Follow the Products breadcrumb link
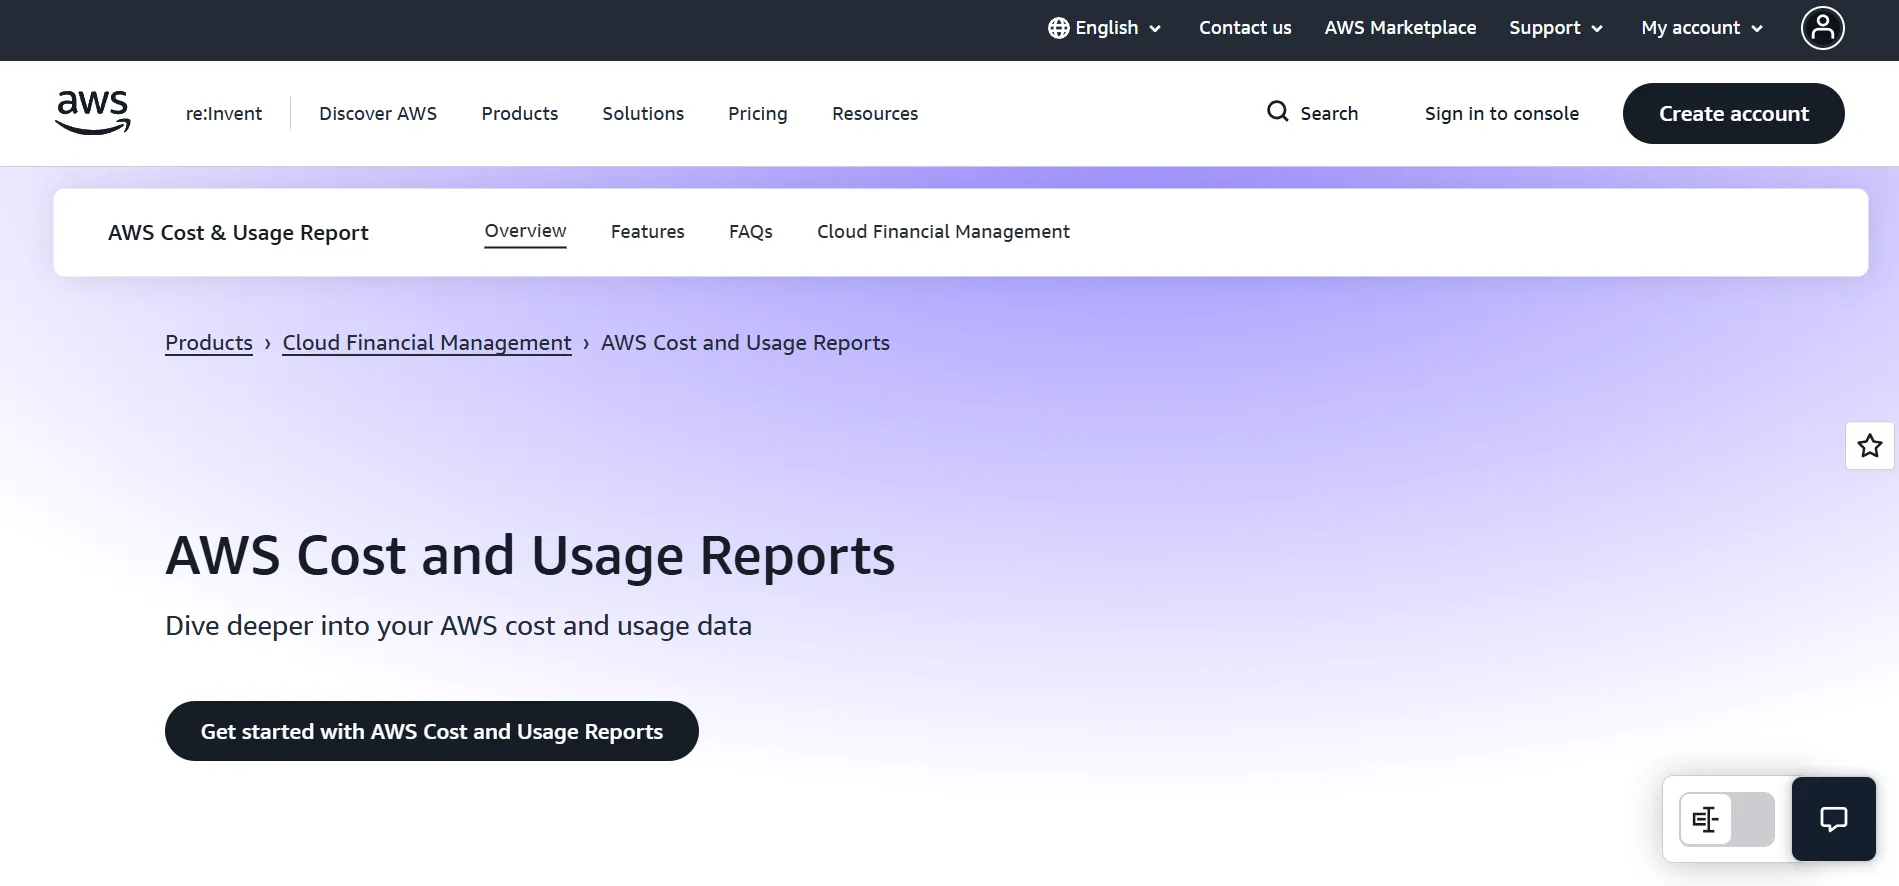This screenshot has height=886, width=1899. click(209, 343)
